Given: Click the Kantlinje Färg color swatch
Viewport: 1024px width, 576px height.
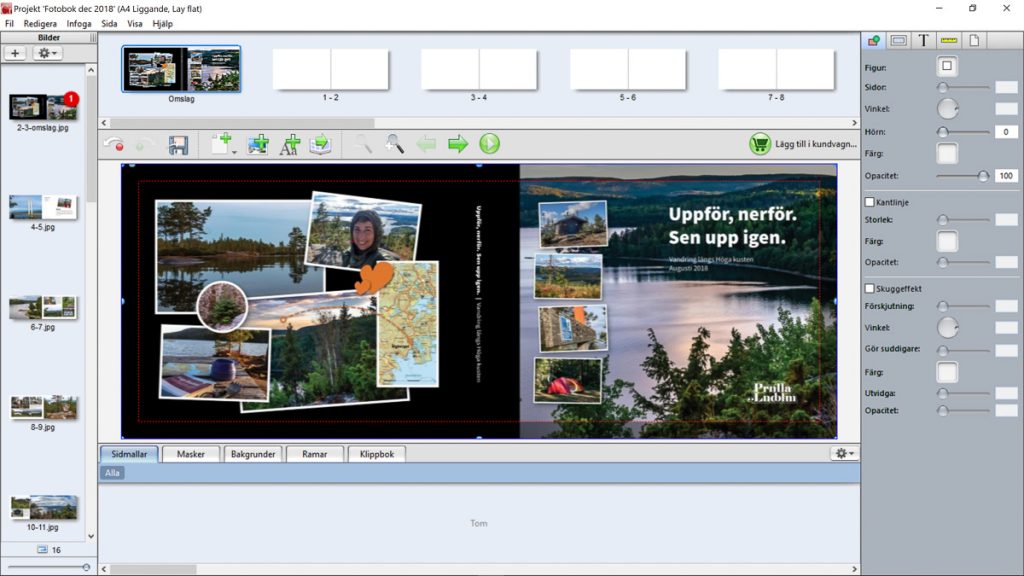Looking at the screenshot, I should 947,241.
